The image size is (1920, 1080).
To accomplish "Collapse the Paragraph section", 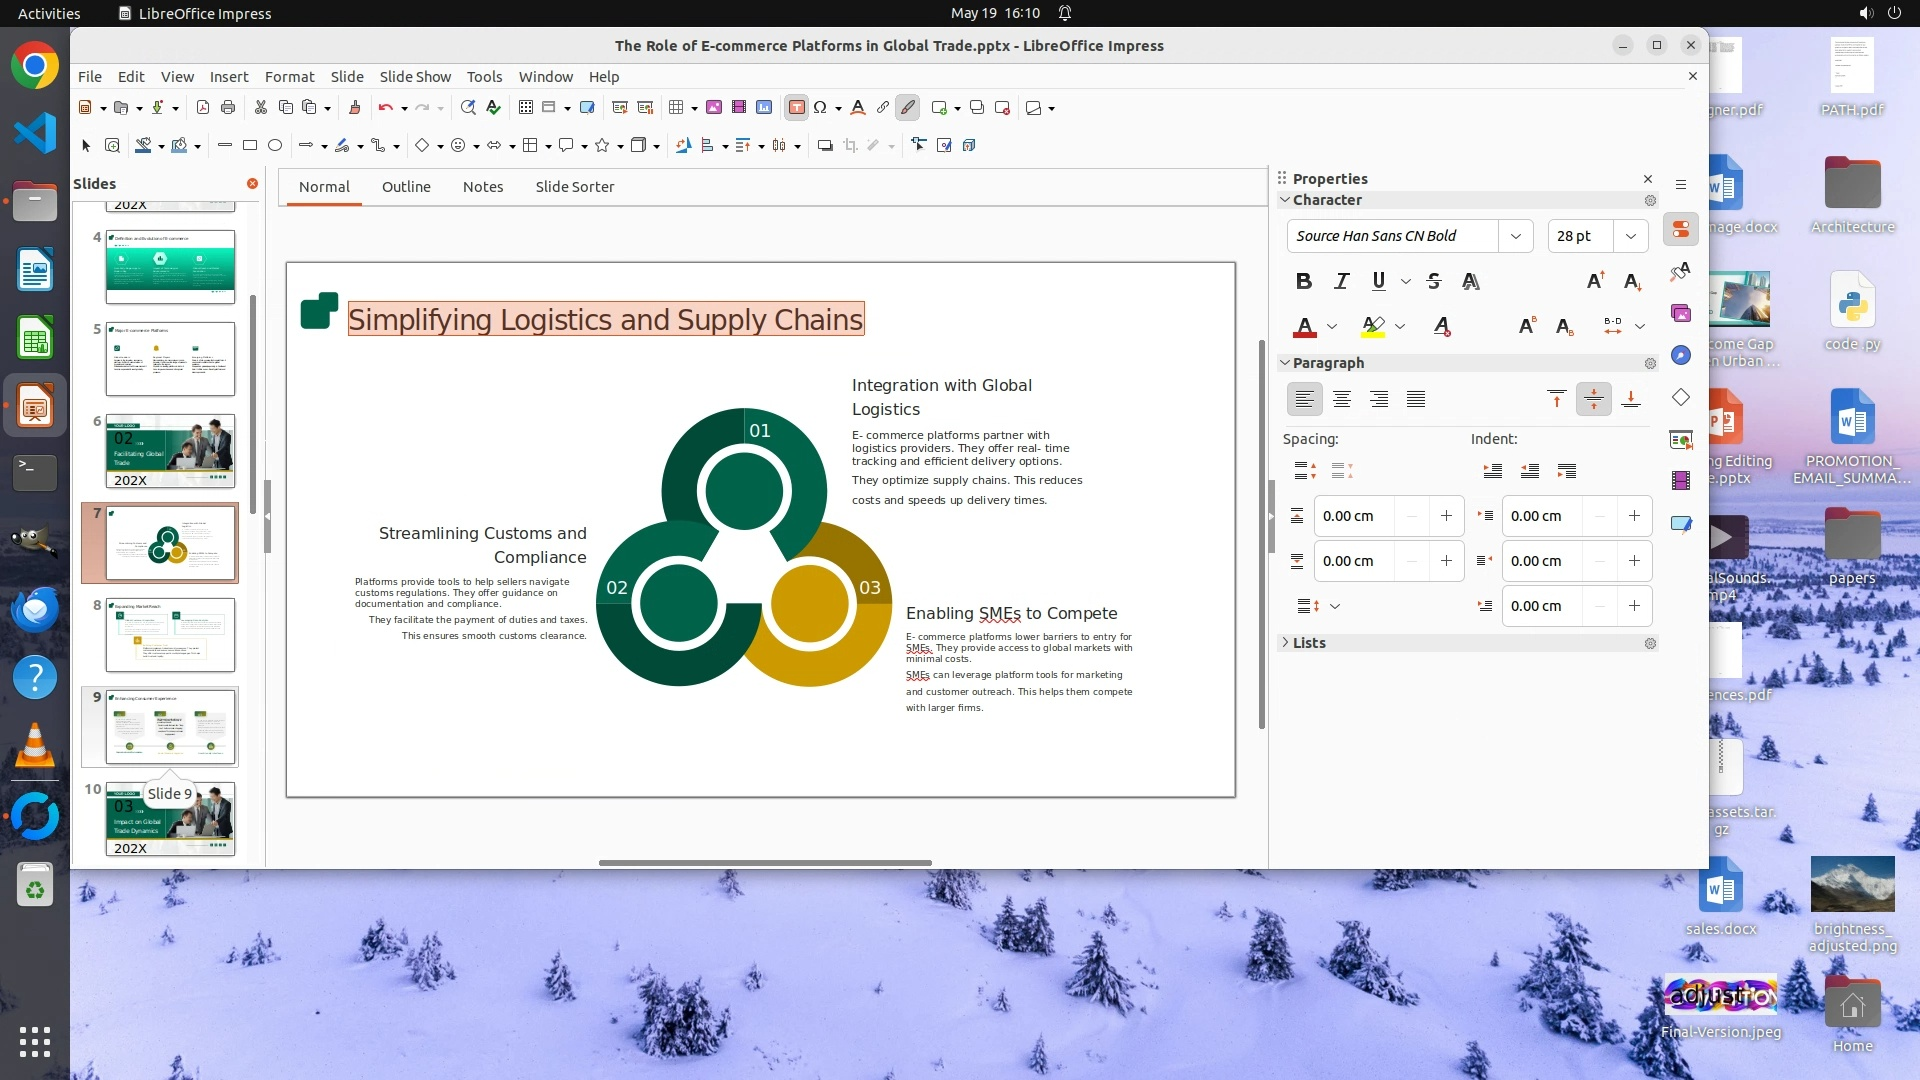I will pos(1286,363).
